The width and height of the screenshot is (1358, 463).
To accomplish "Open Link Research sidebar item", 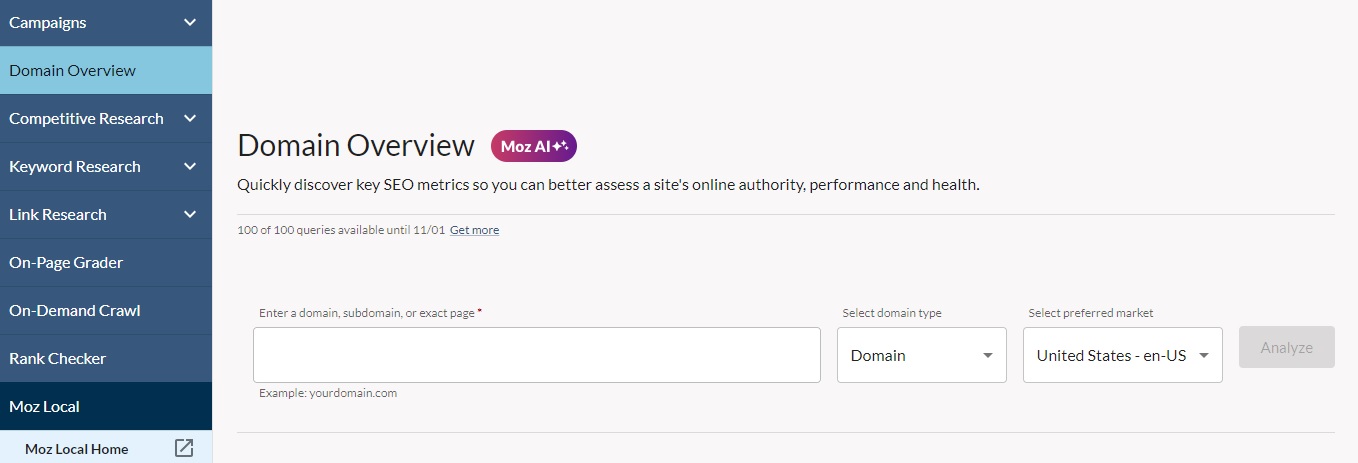I will [106, 214].
